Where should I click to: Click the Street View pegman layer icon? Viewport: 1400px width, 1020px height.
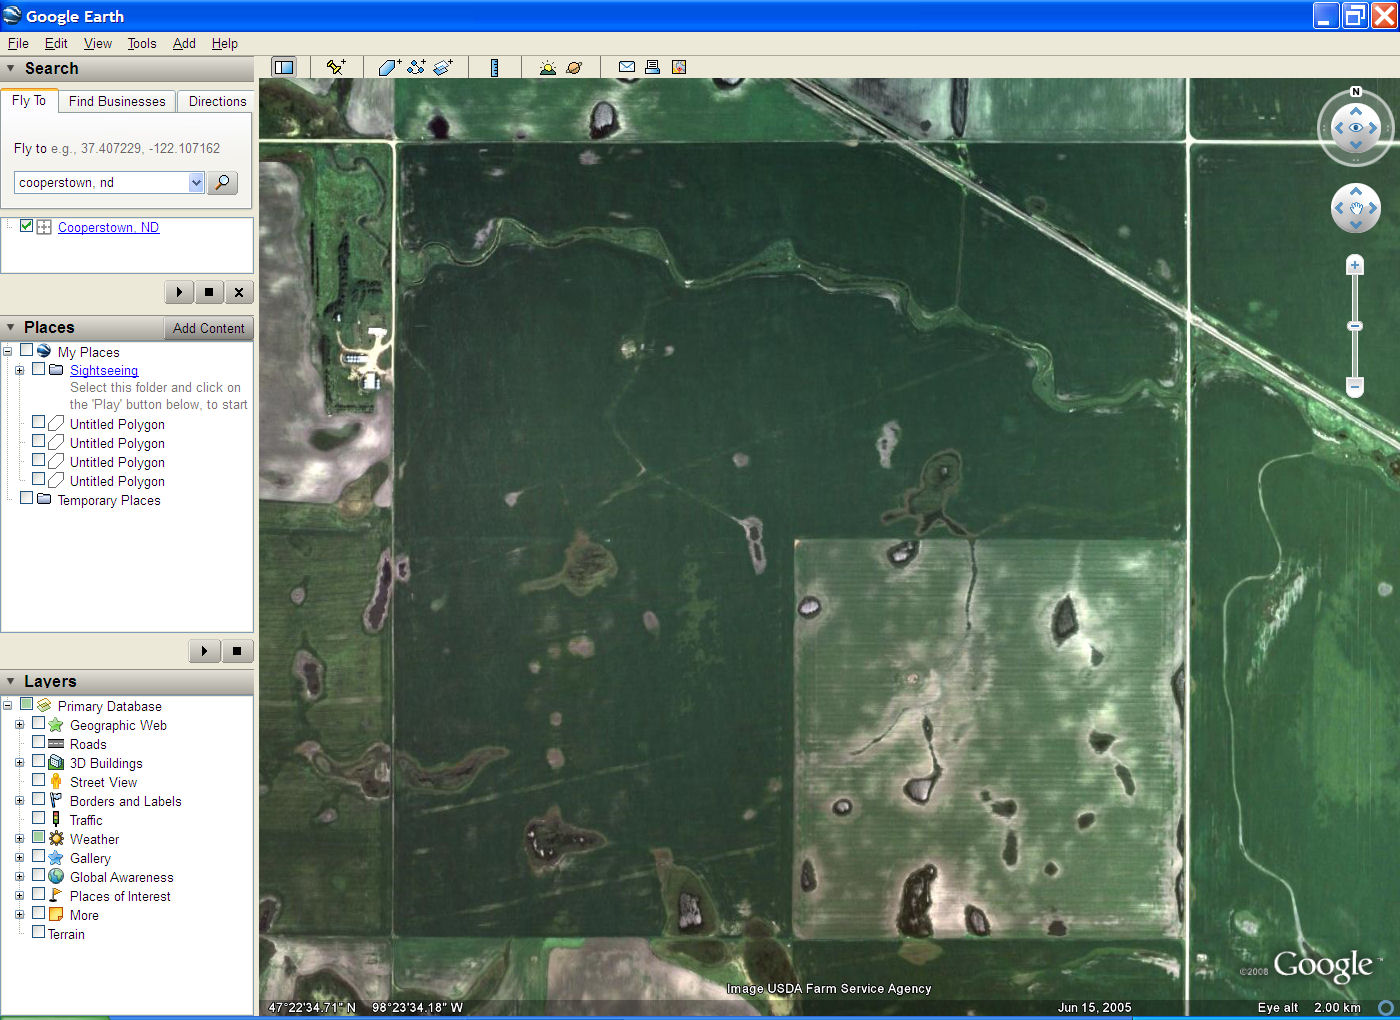(56, 782)
